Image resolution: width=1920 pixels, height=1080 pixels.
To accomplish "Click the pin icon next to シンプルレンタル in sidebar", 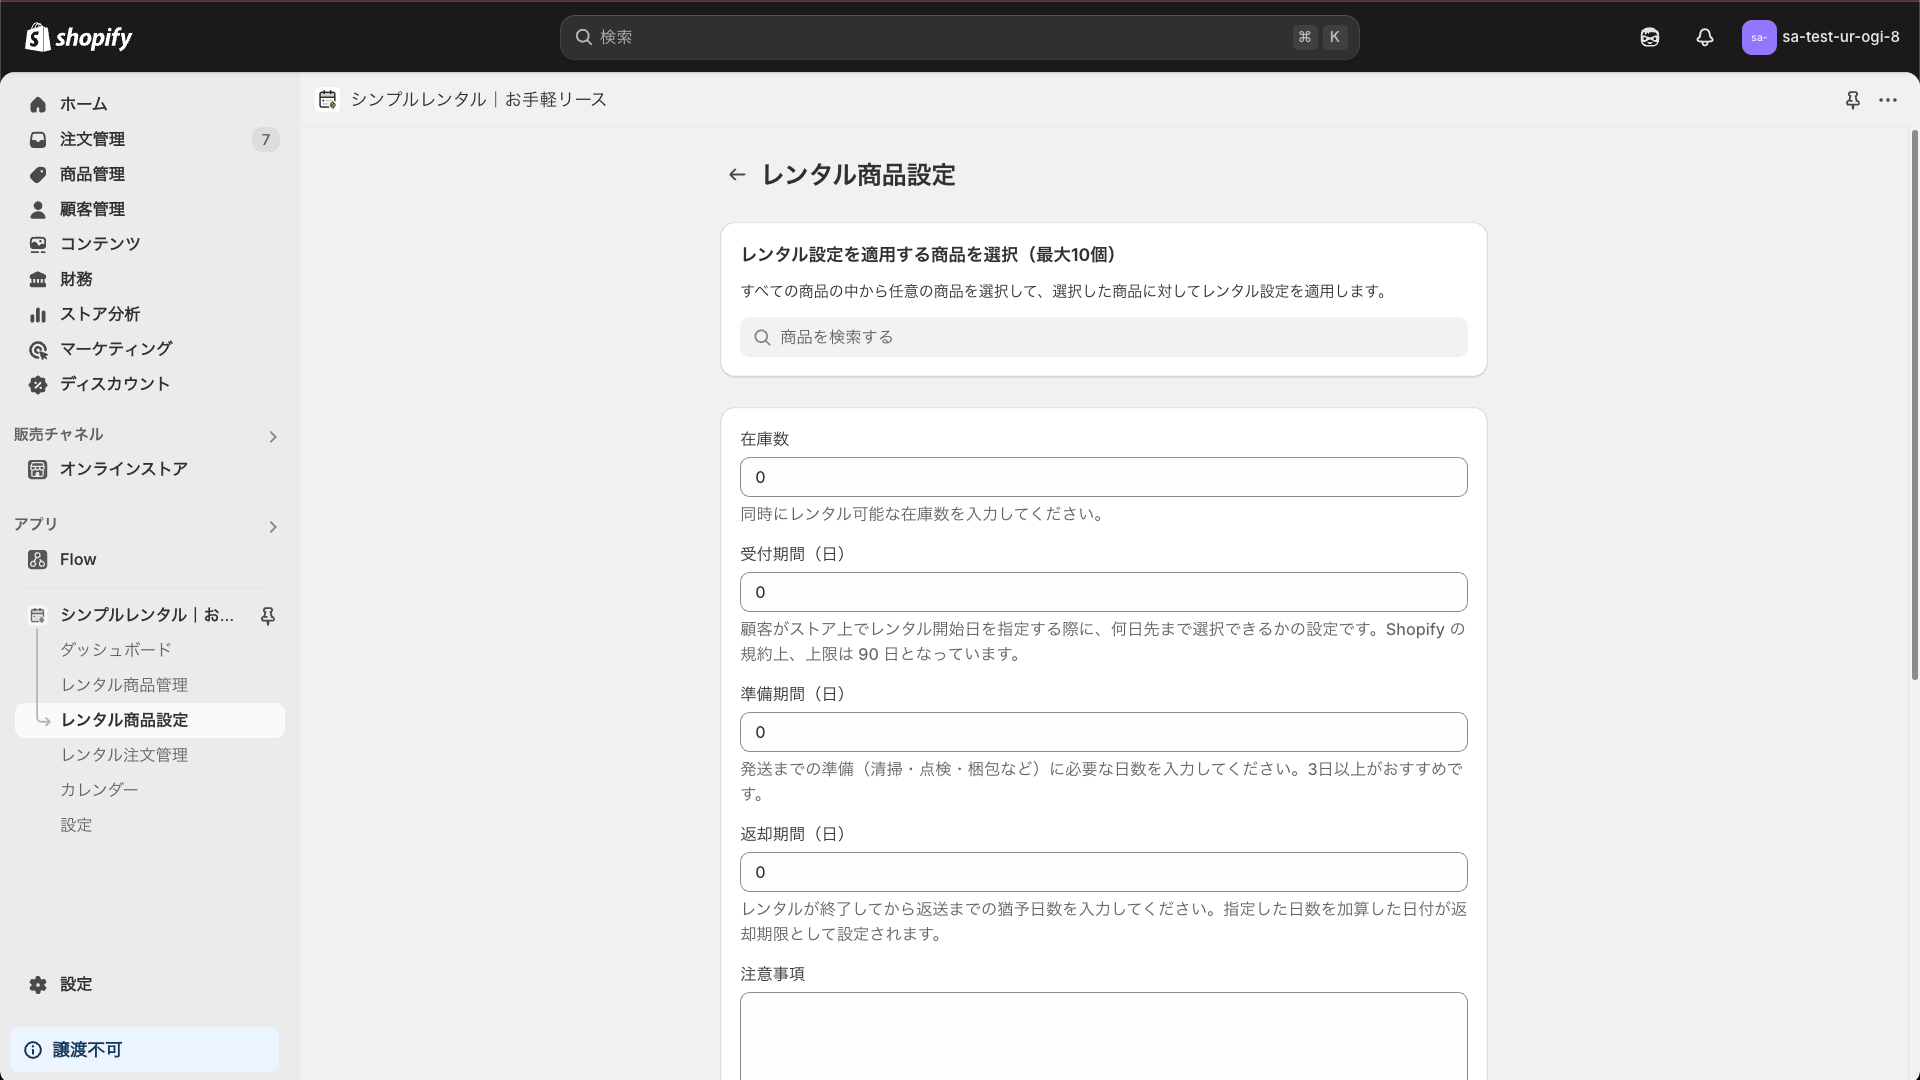I will 268,616.
